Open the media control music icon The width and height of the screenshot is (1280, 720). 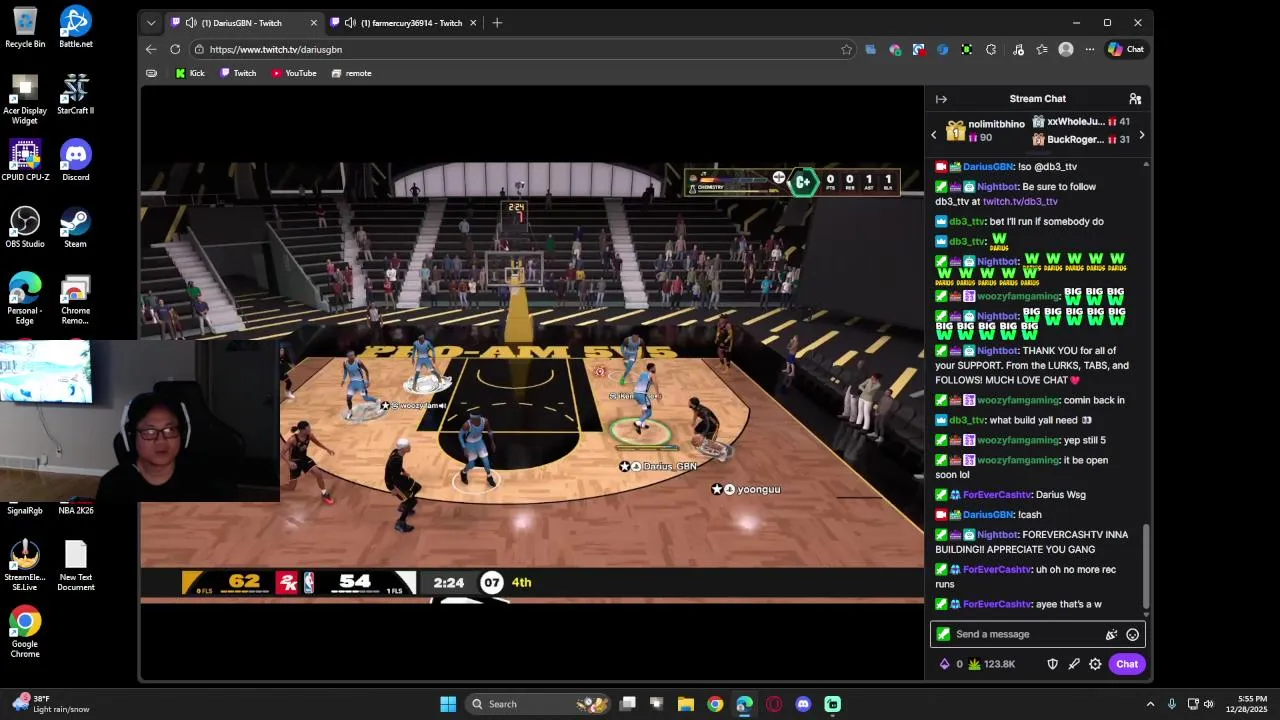pos(1018,49)
